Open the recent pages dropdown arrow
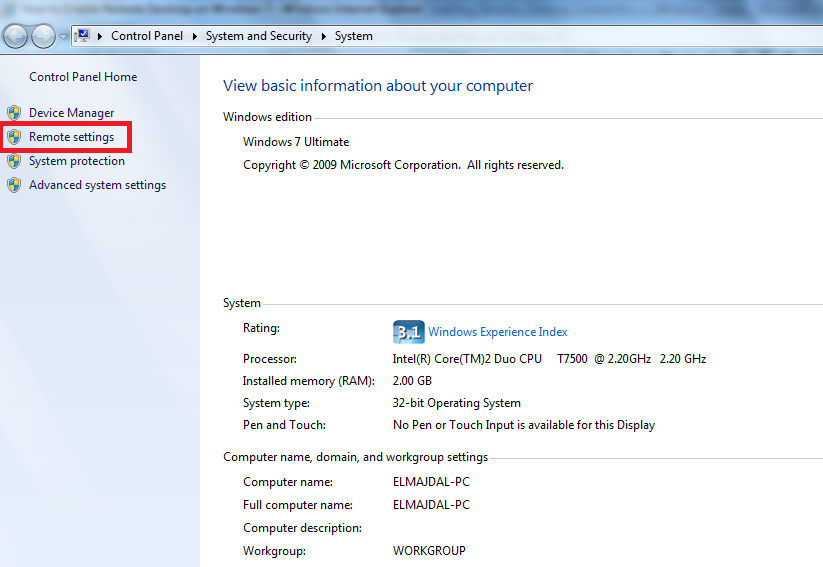Viewport: 823px width, 567px height. (64, 37)
